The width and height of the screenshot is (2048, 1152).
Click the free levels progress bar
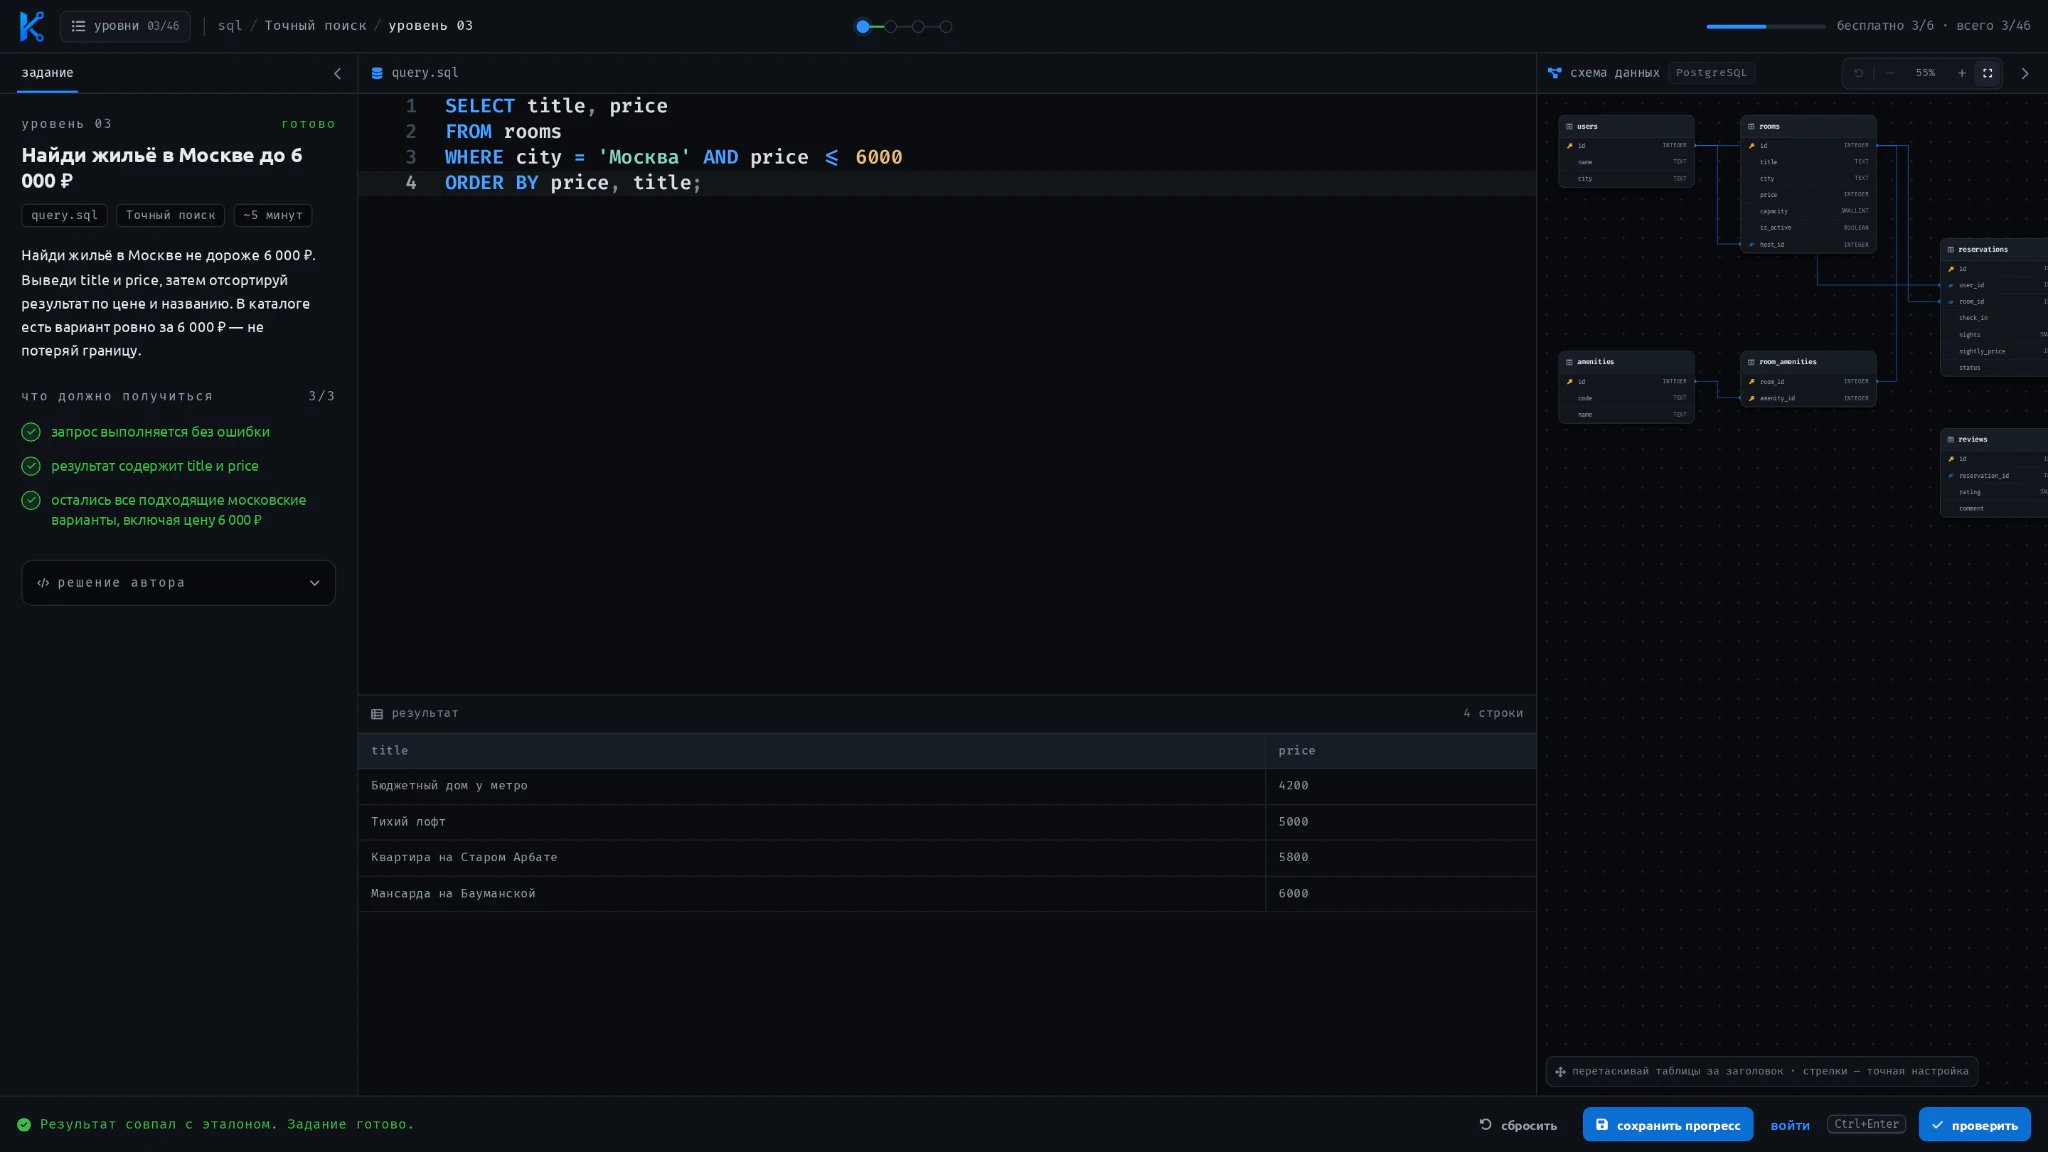coord(1765,26)
